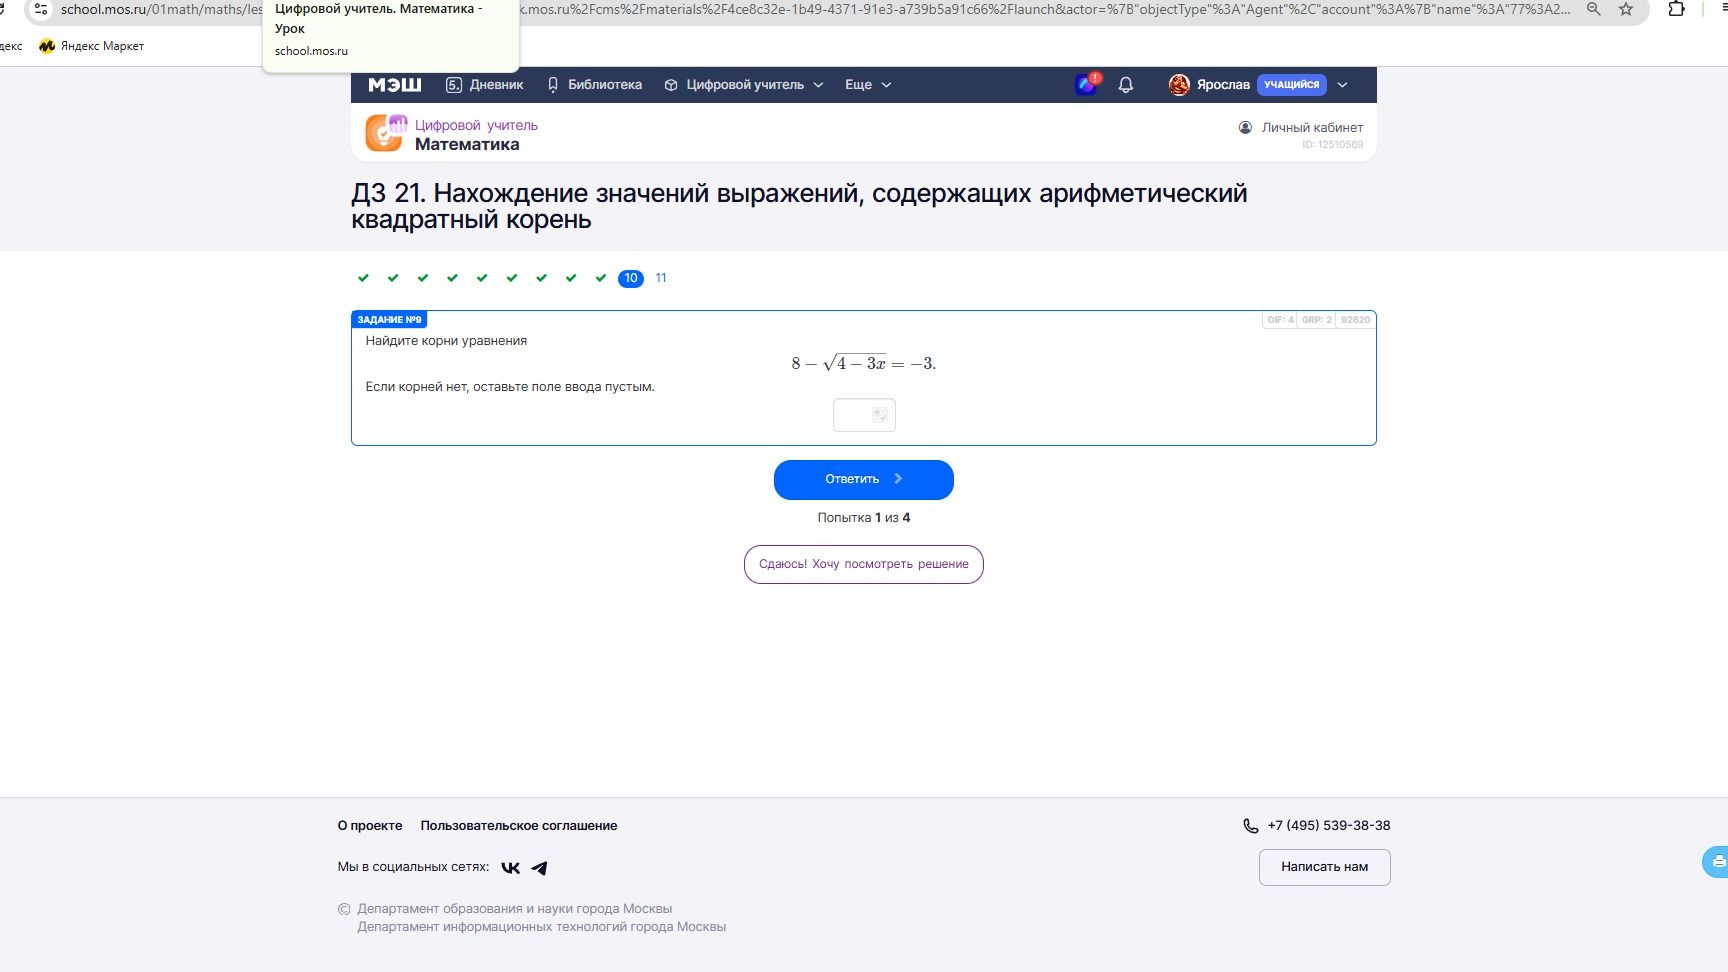Image resolution: width=1728 pixels, height=972 pixels.
Task: Click the first completed task checkmark
Action: pos(364,278)
